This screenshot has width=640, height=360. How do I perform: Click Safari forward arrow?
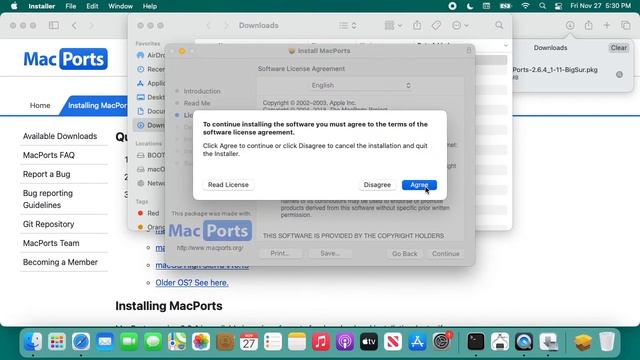tap(91, 25)
